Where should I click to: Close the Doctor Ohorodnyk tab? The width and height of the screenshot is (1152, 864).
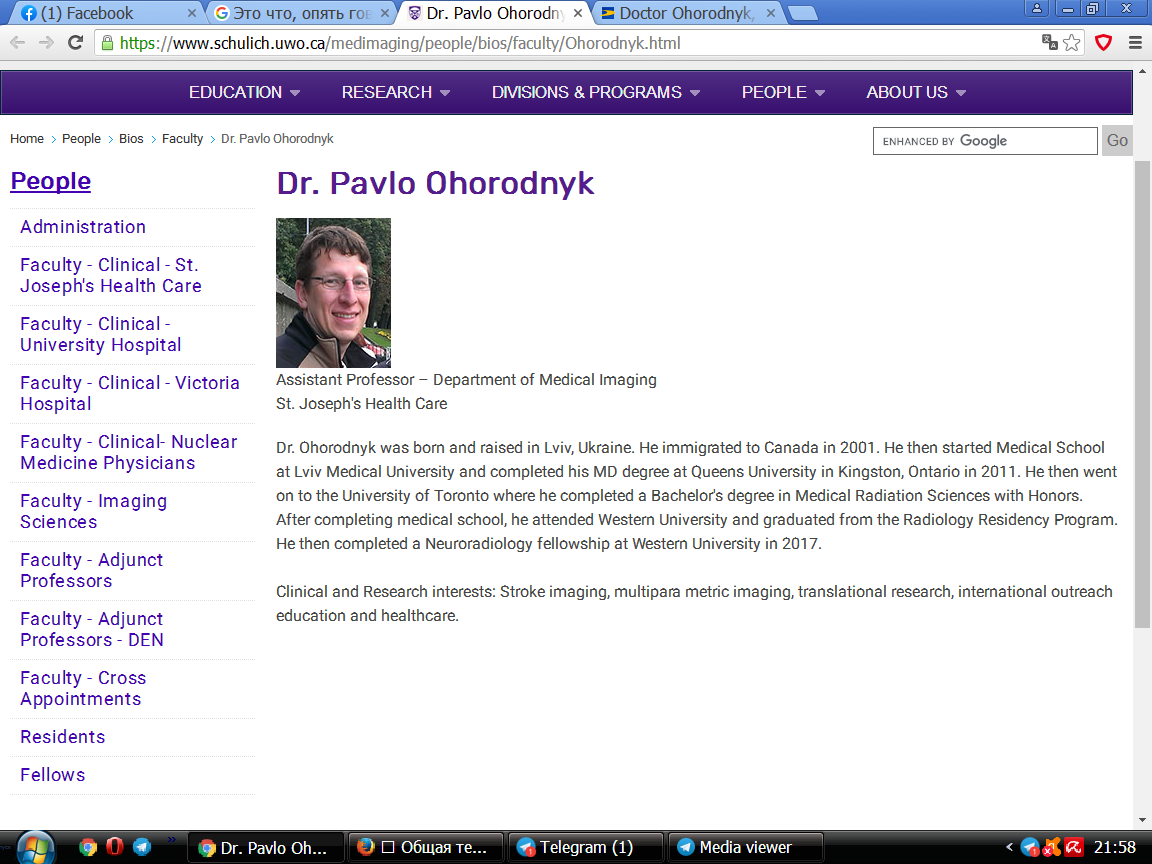[x=771, y=13]
